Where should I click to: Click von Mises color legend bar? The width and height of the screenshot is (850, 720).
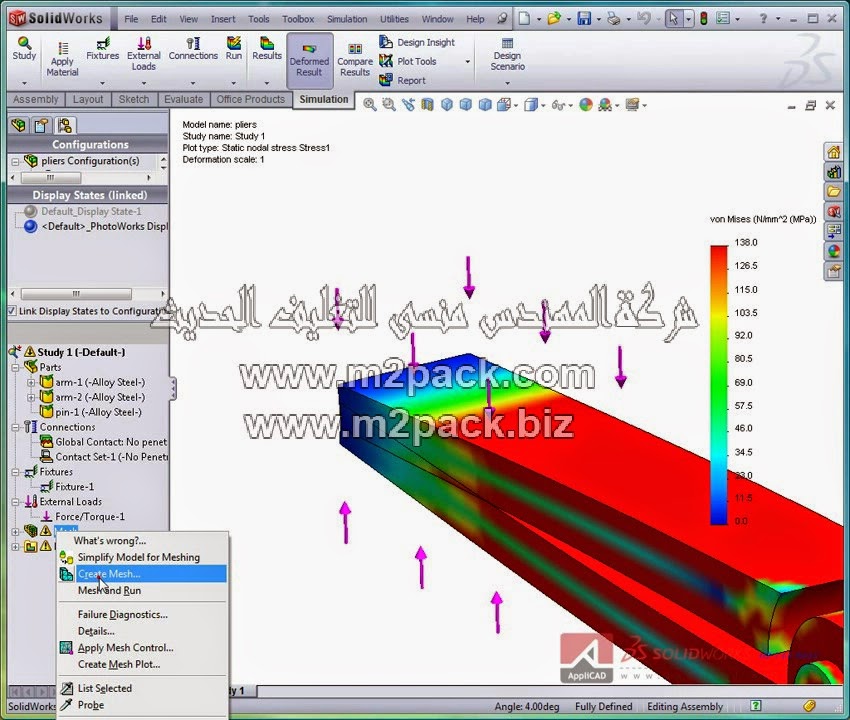coord(719,385)
